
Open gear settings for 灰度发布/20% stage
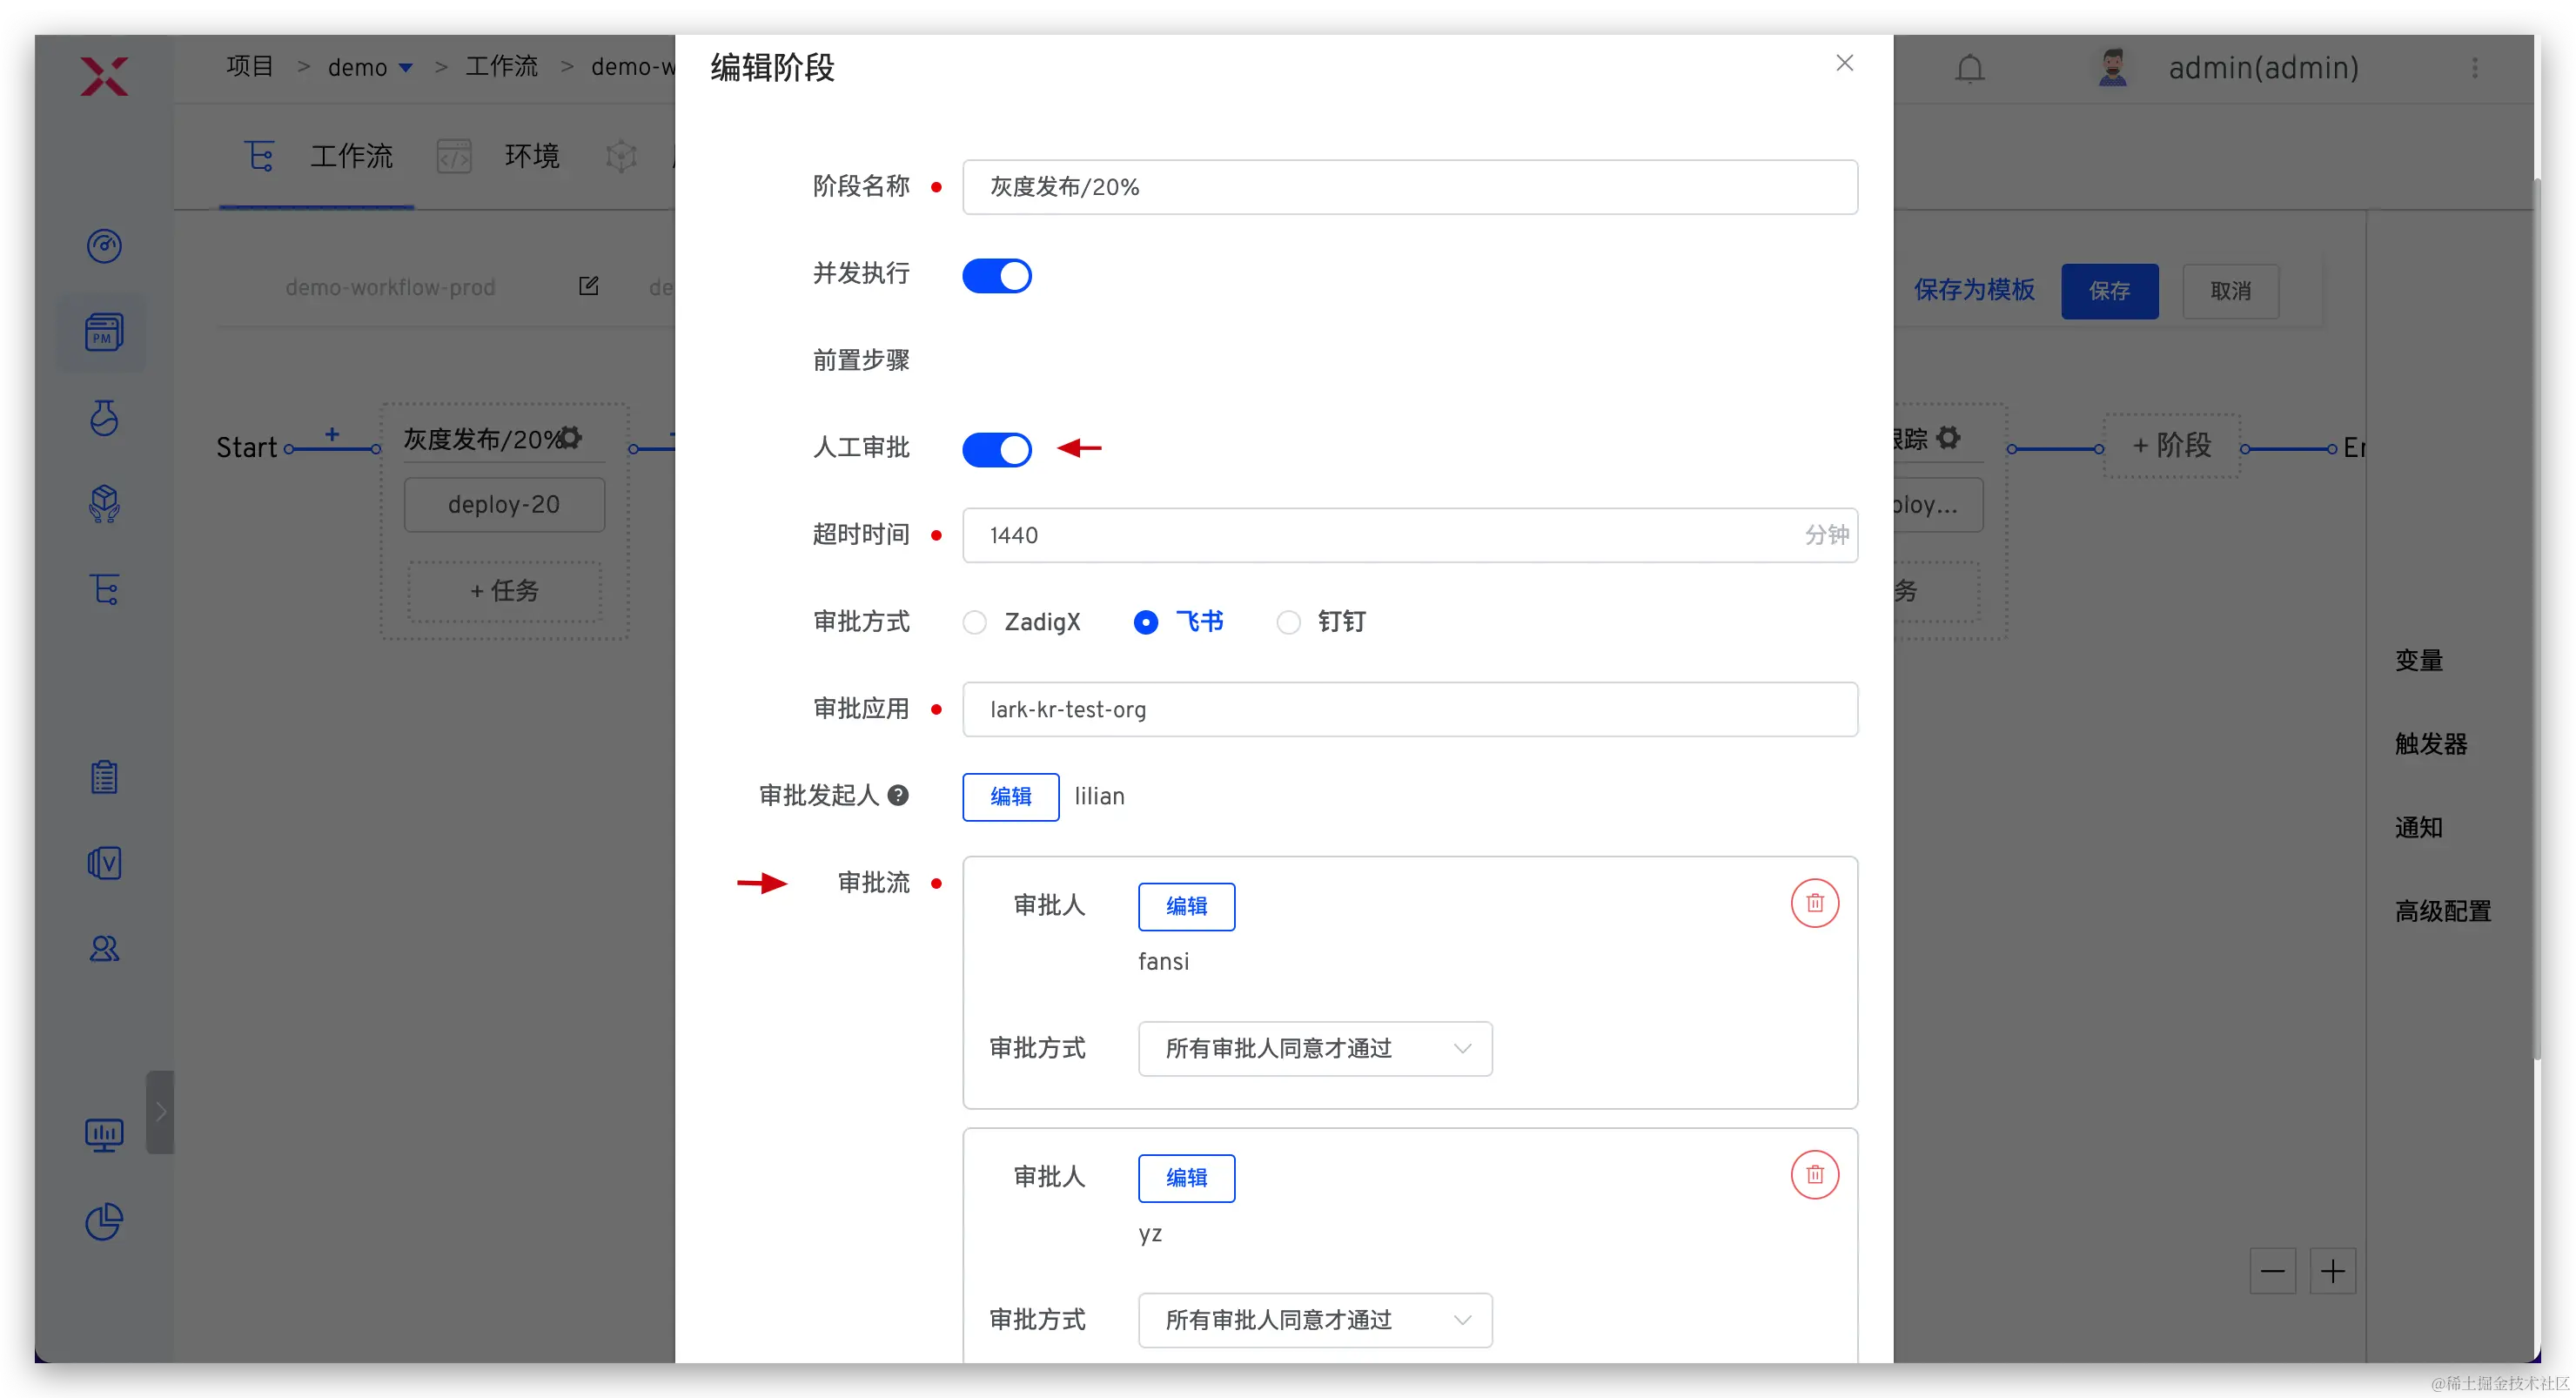(x=571, y=438)
